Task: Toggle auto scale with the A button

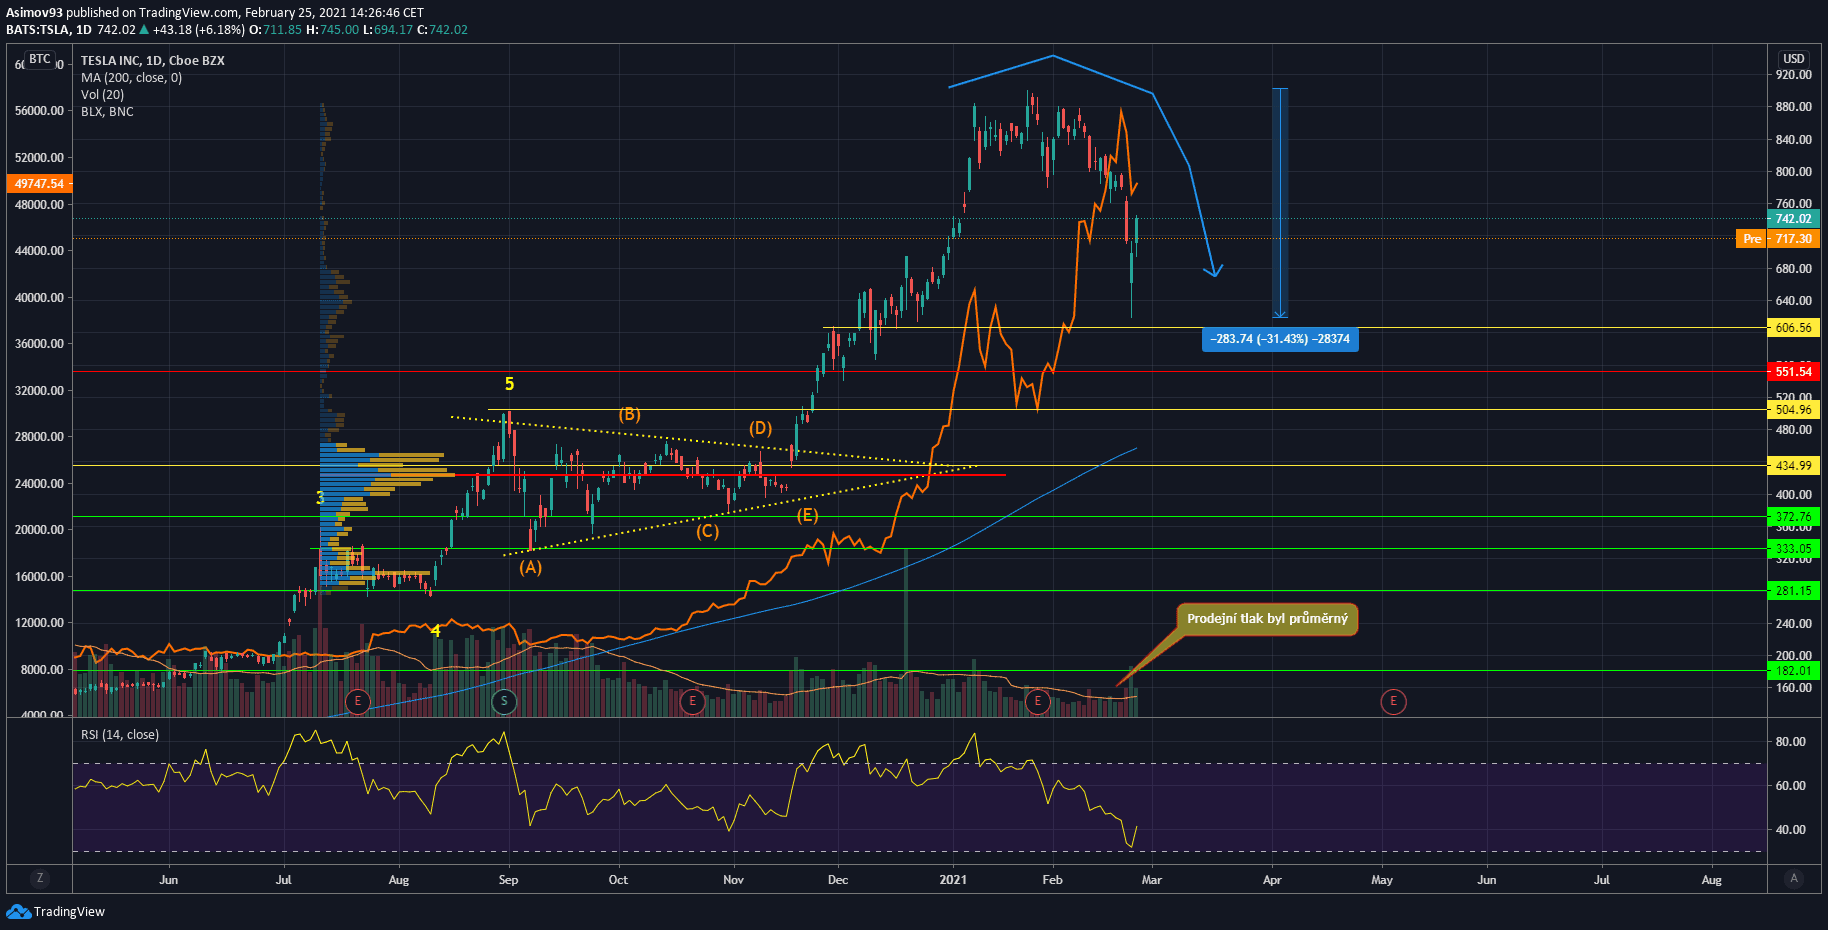Action: pos(1794,878)
